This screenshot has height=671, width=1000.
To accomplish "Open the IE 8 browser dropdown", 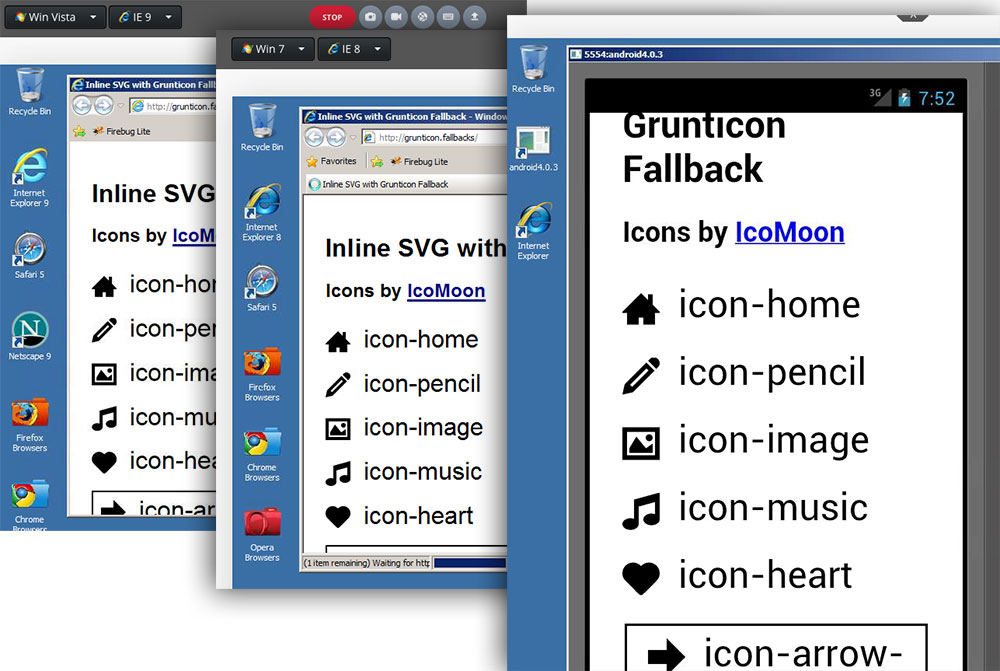I will [x=354, y=49].
